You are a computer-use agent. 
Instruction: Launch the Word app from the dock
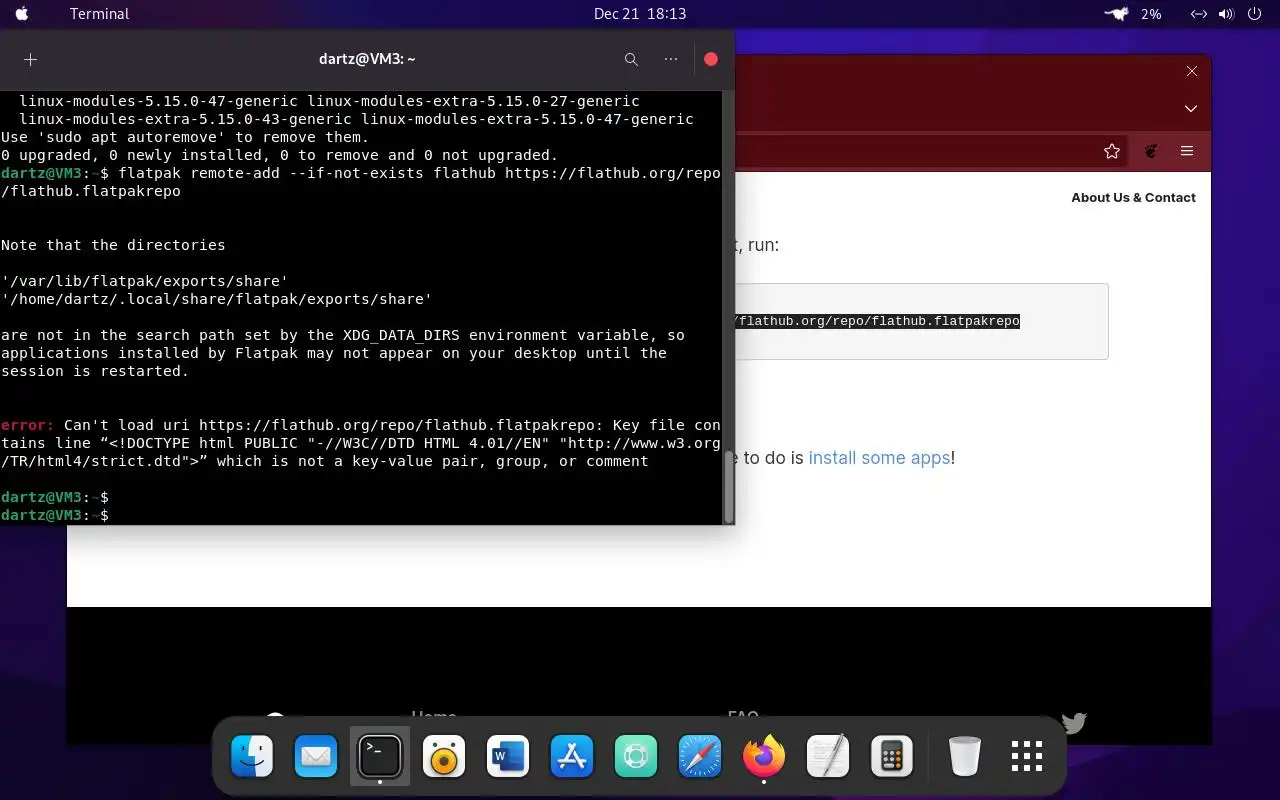[x=508, y=757]
